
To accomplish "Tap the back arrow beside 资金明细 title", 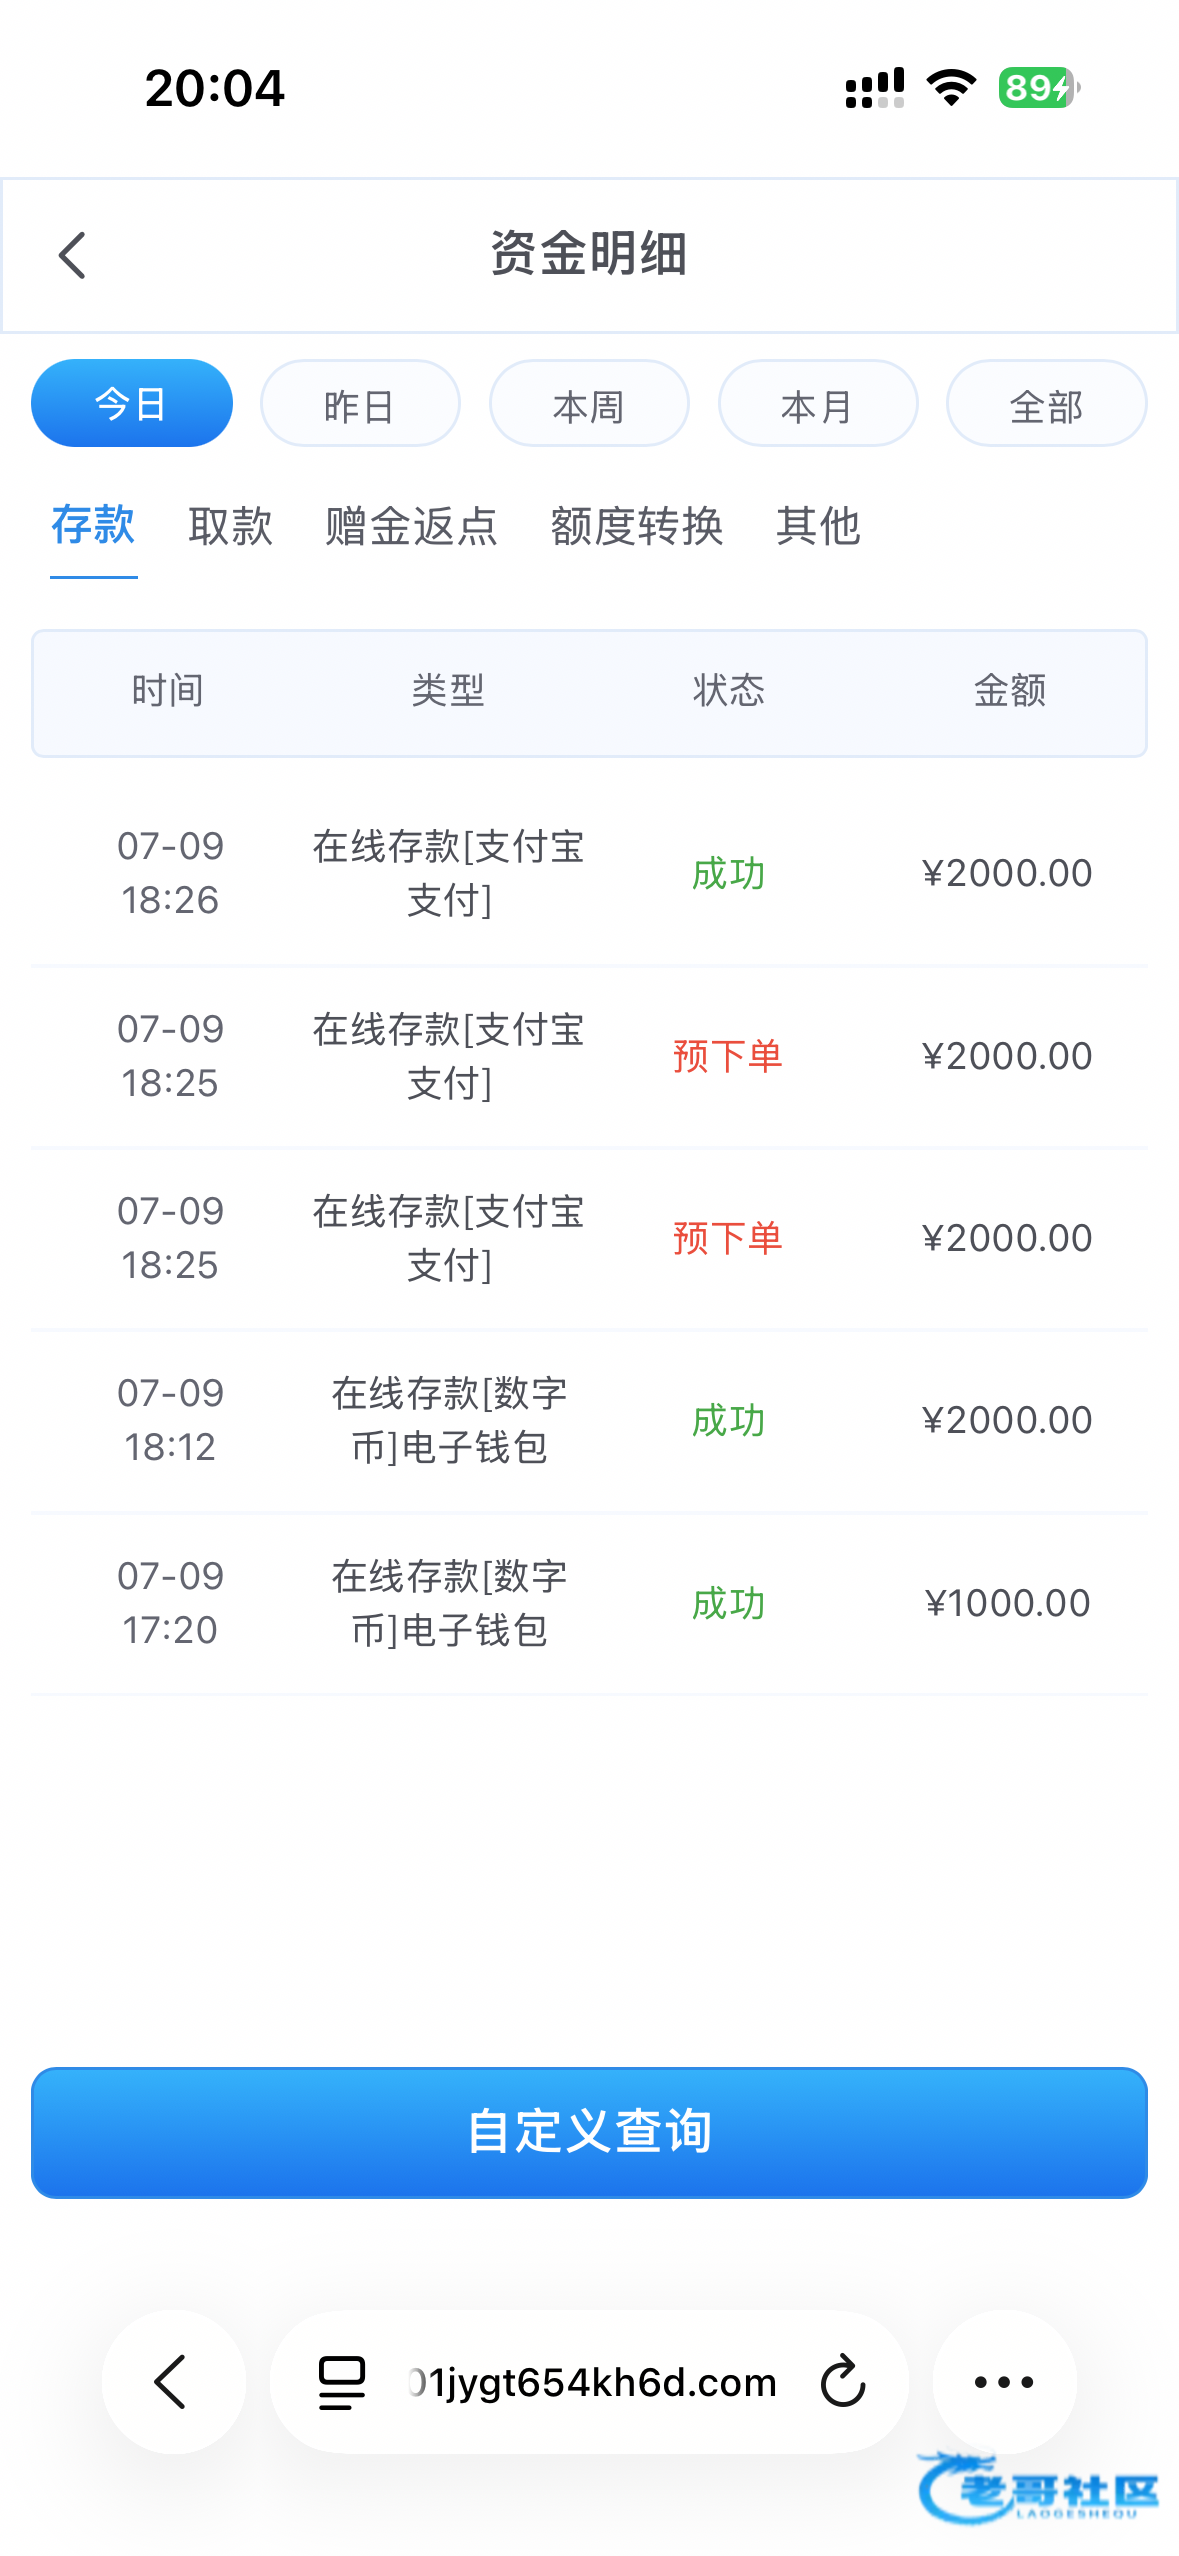I will coord(72,255).
